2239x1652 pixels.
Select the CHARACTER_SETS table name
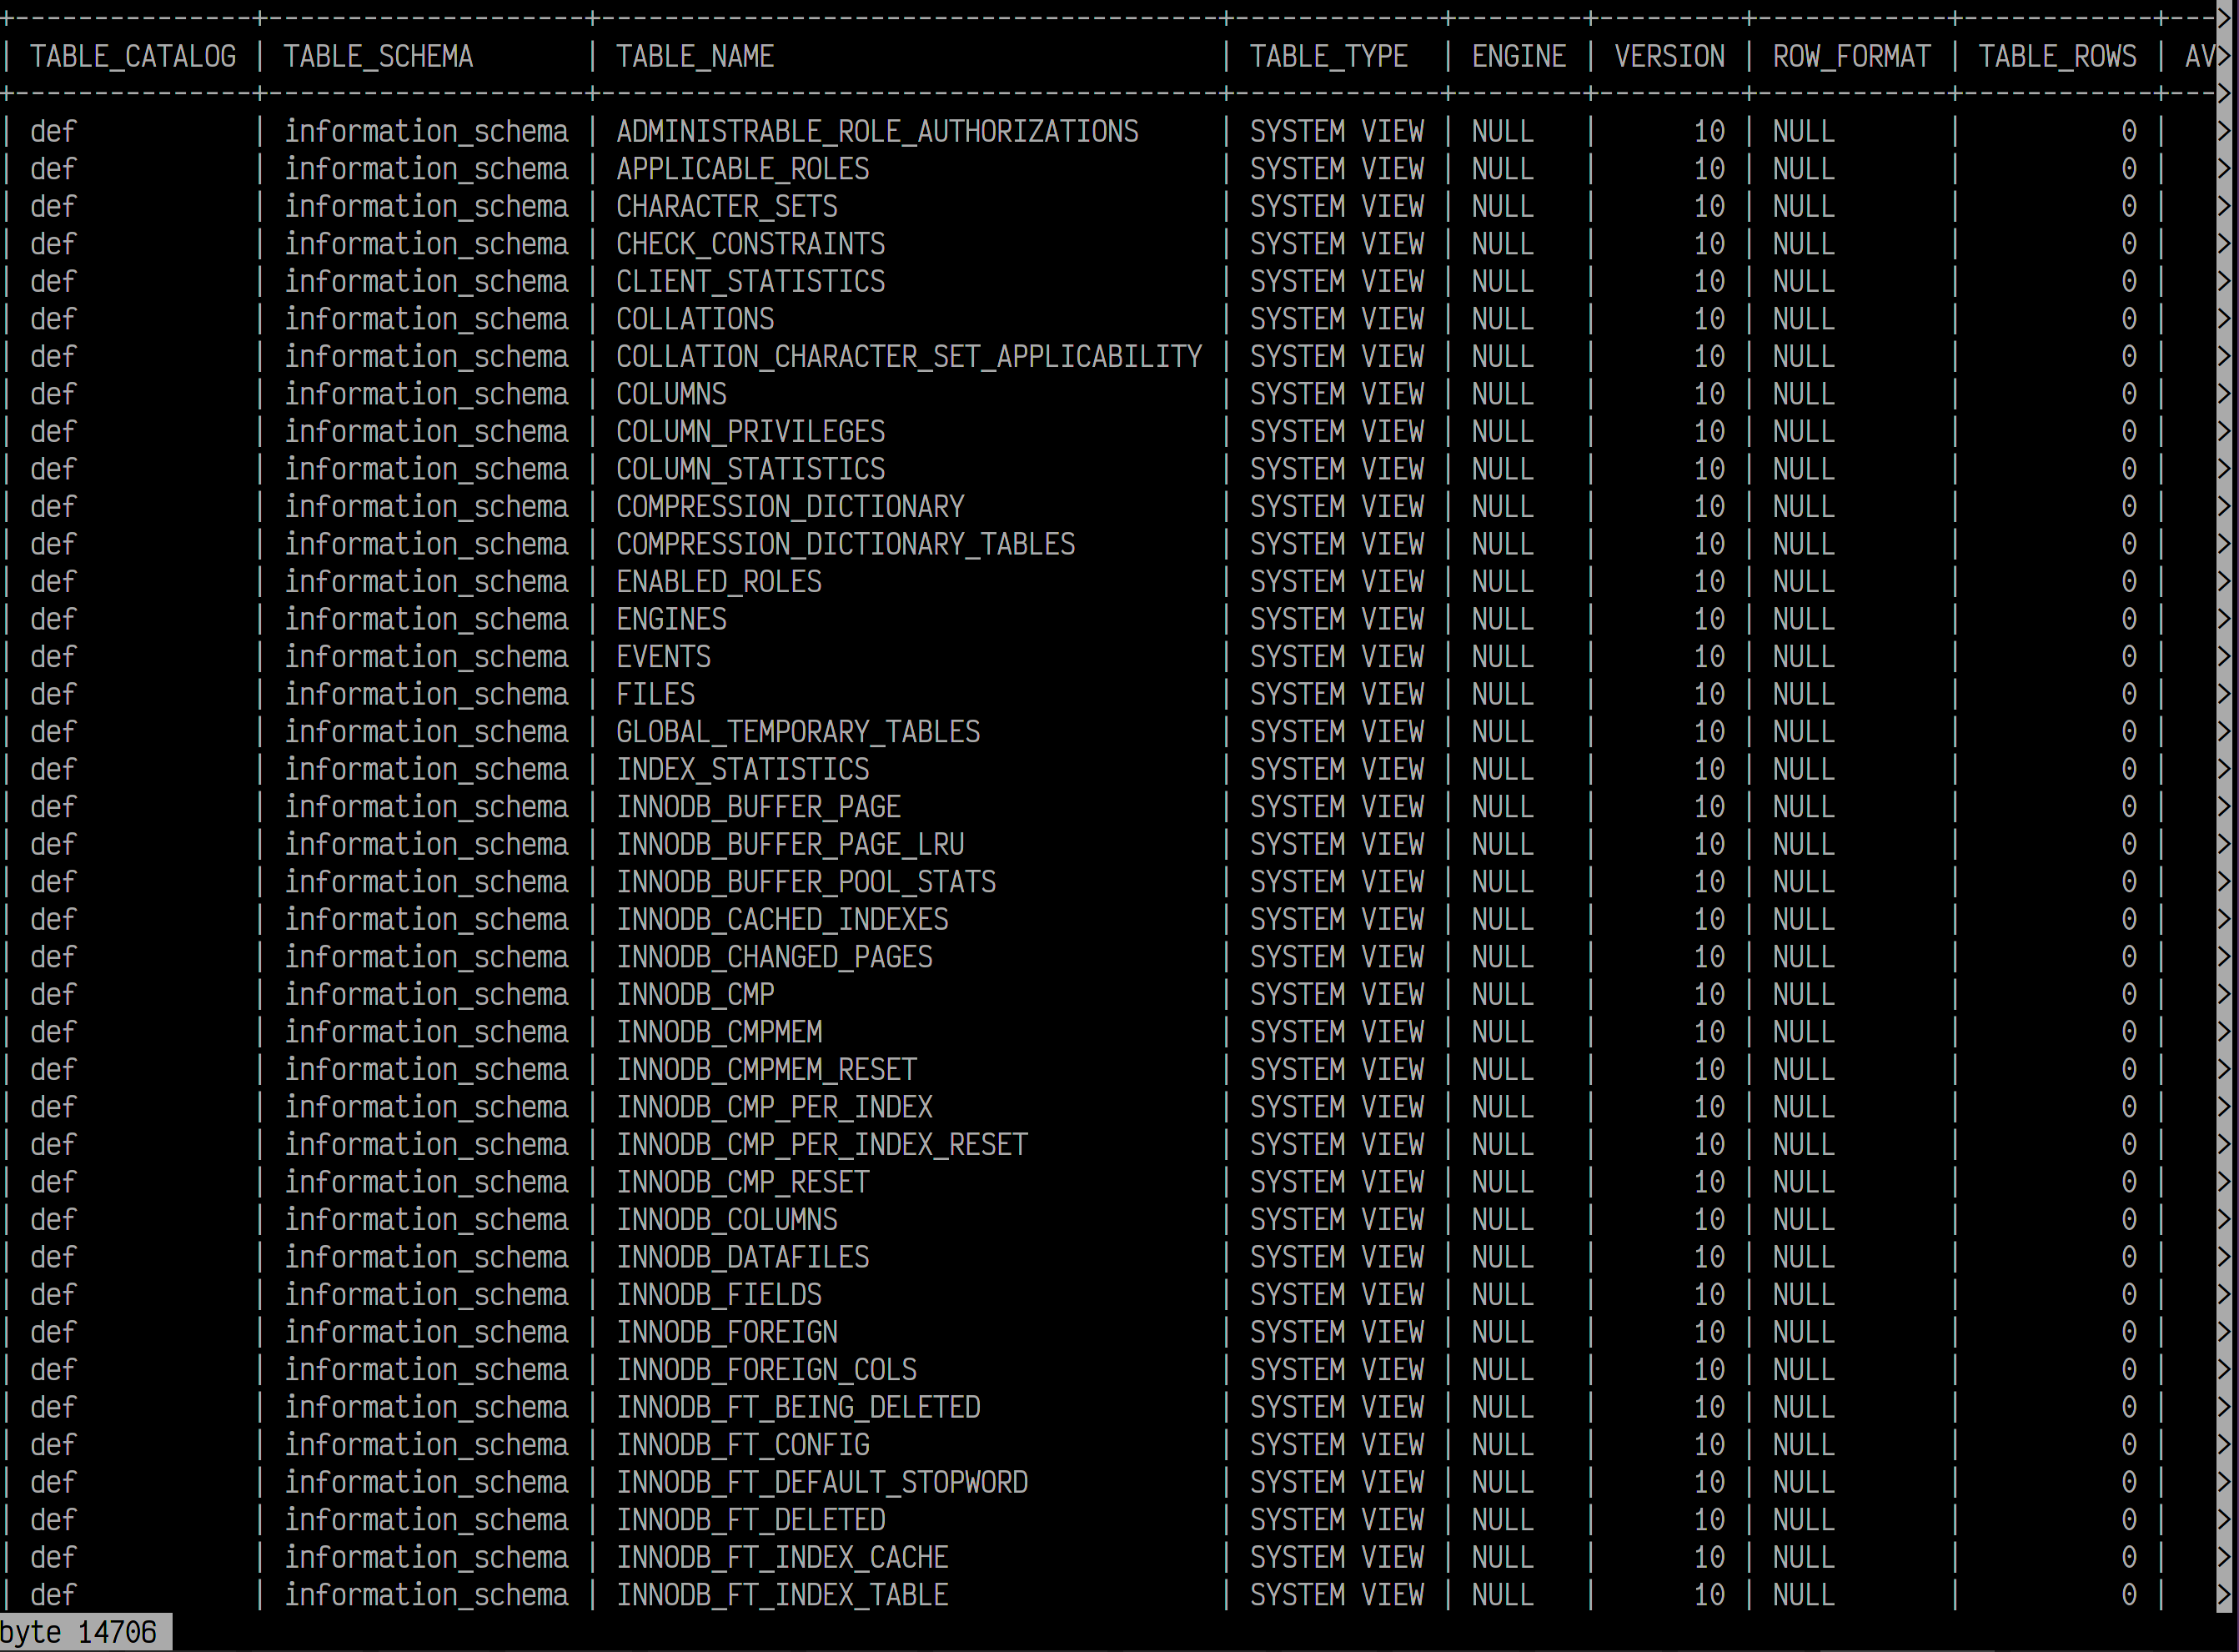727,206
